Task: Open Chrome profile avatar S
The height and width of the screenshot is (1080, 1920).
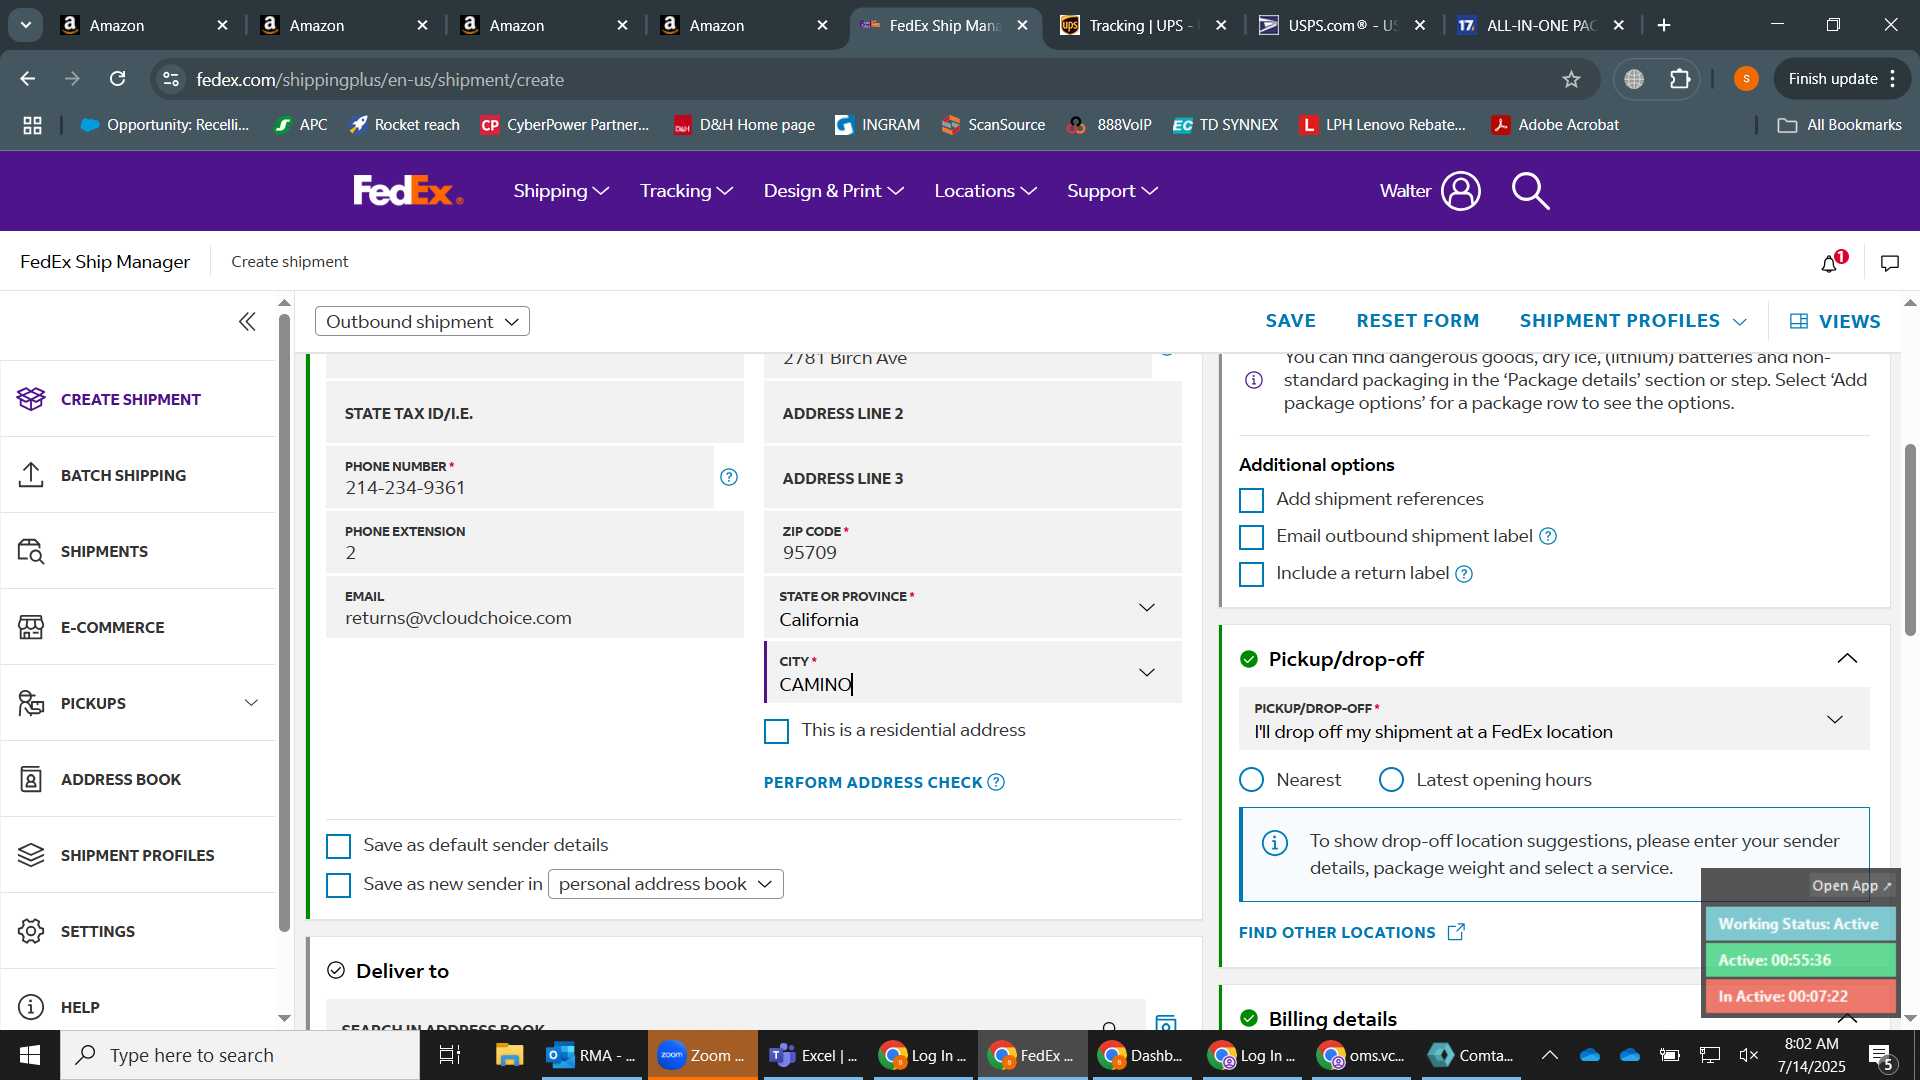Action: coord(1746,79)
